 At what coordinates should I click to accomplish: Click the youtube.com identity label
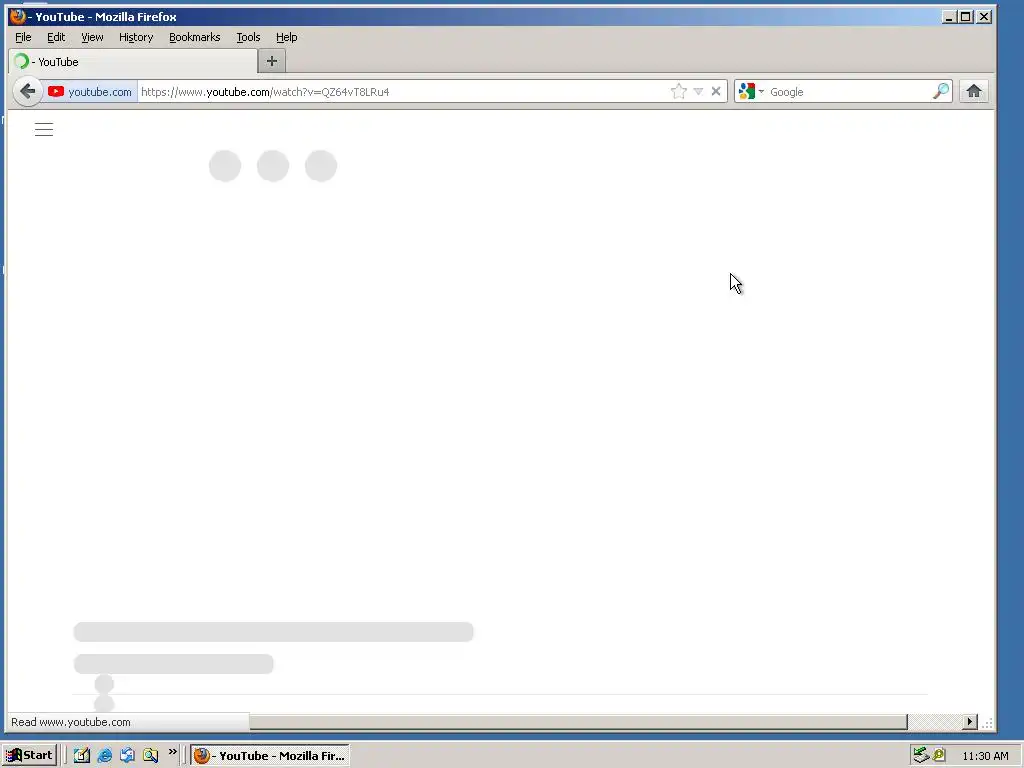point(100,91)
